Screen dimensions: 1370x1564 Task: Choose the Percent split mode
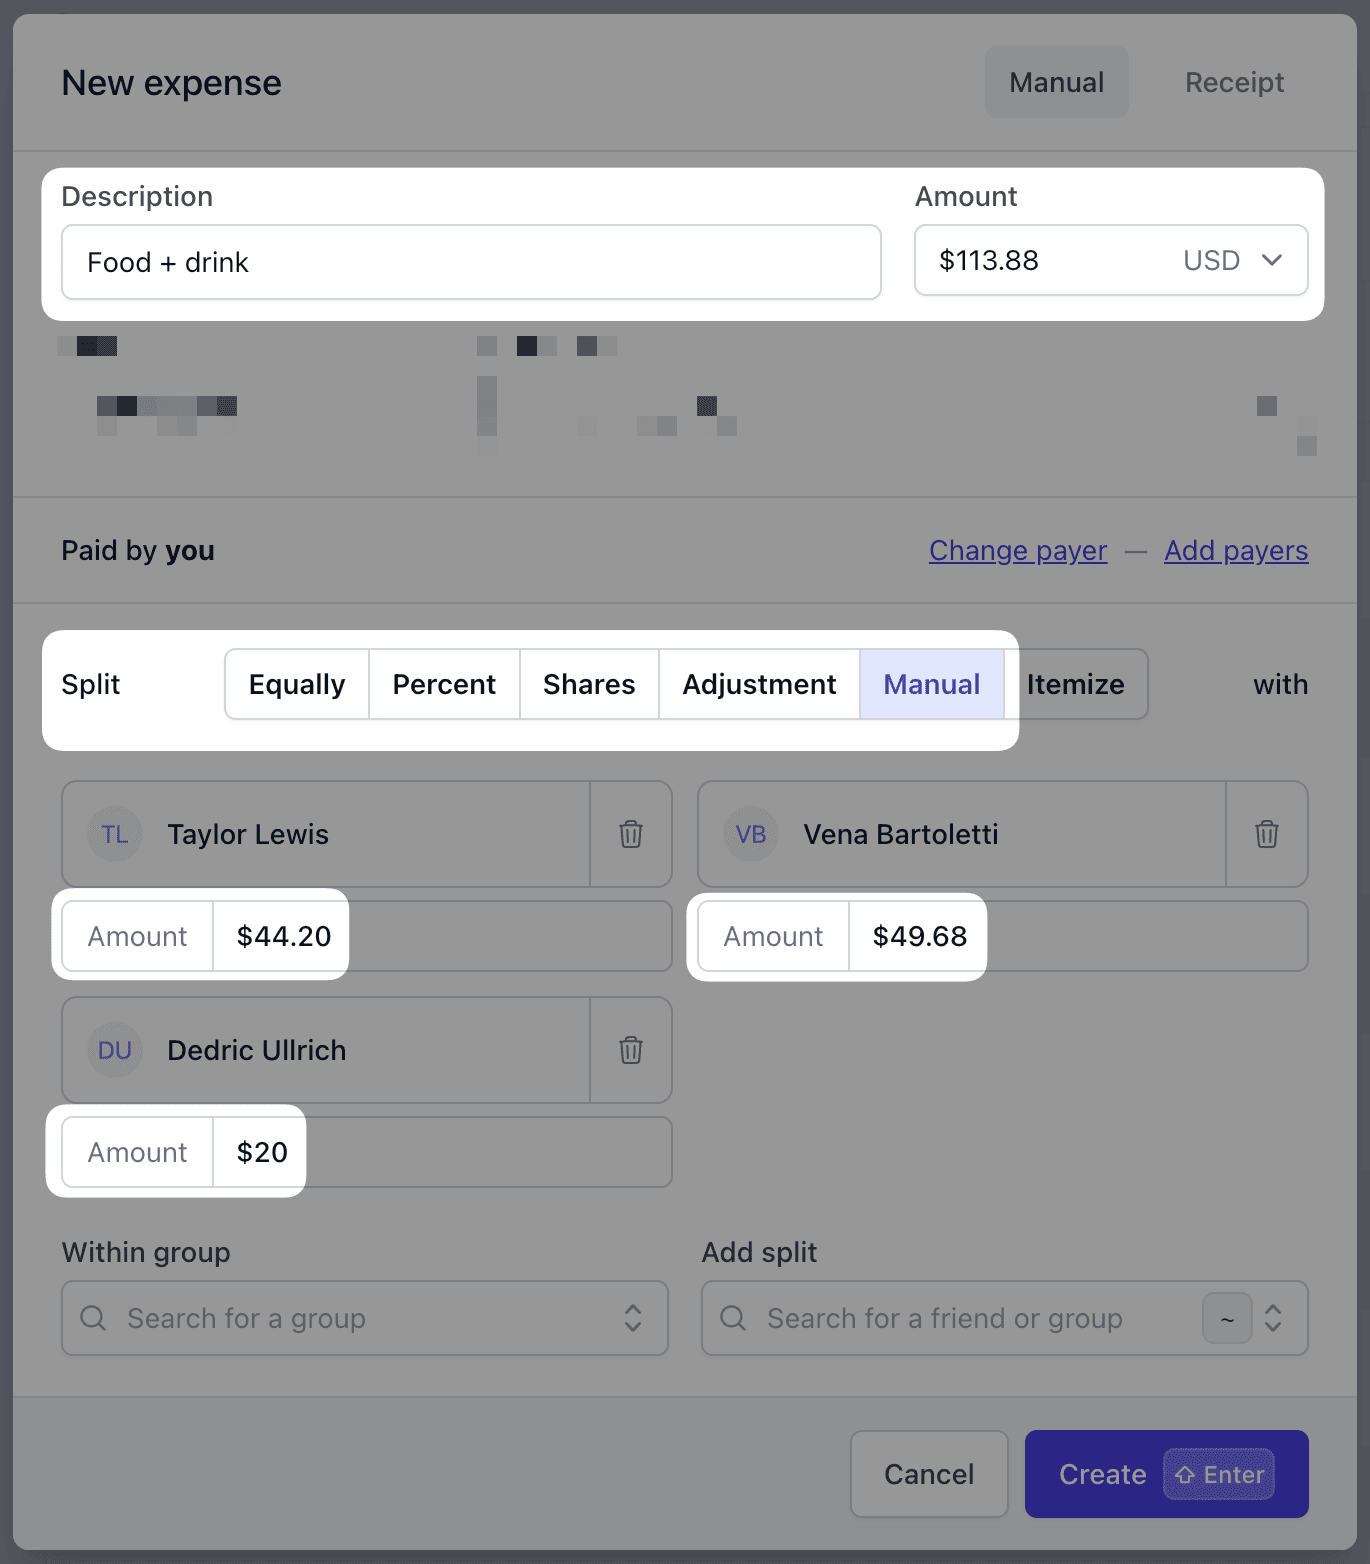pos(444,684)
